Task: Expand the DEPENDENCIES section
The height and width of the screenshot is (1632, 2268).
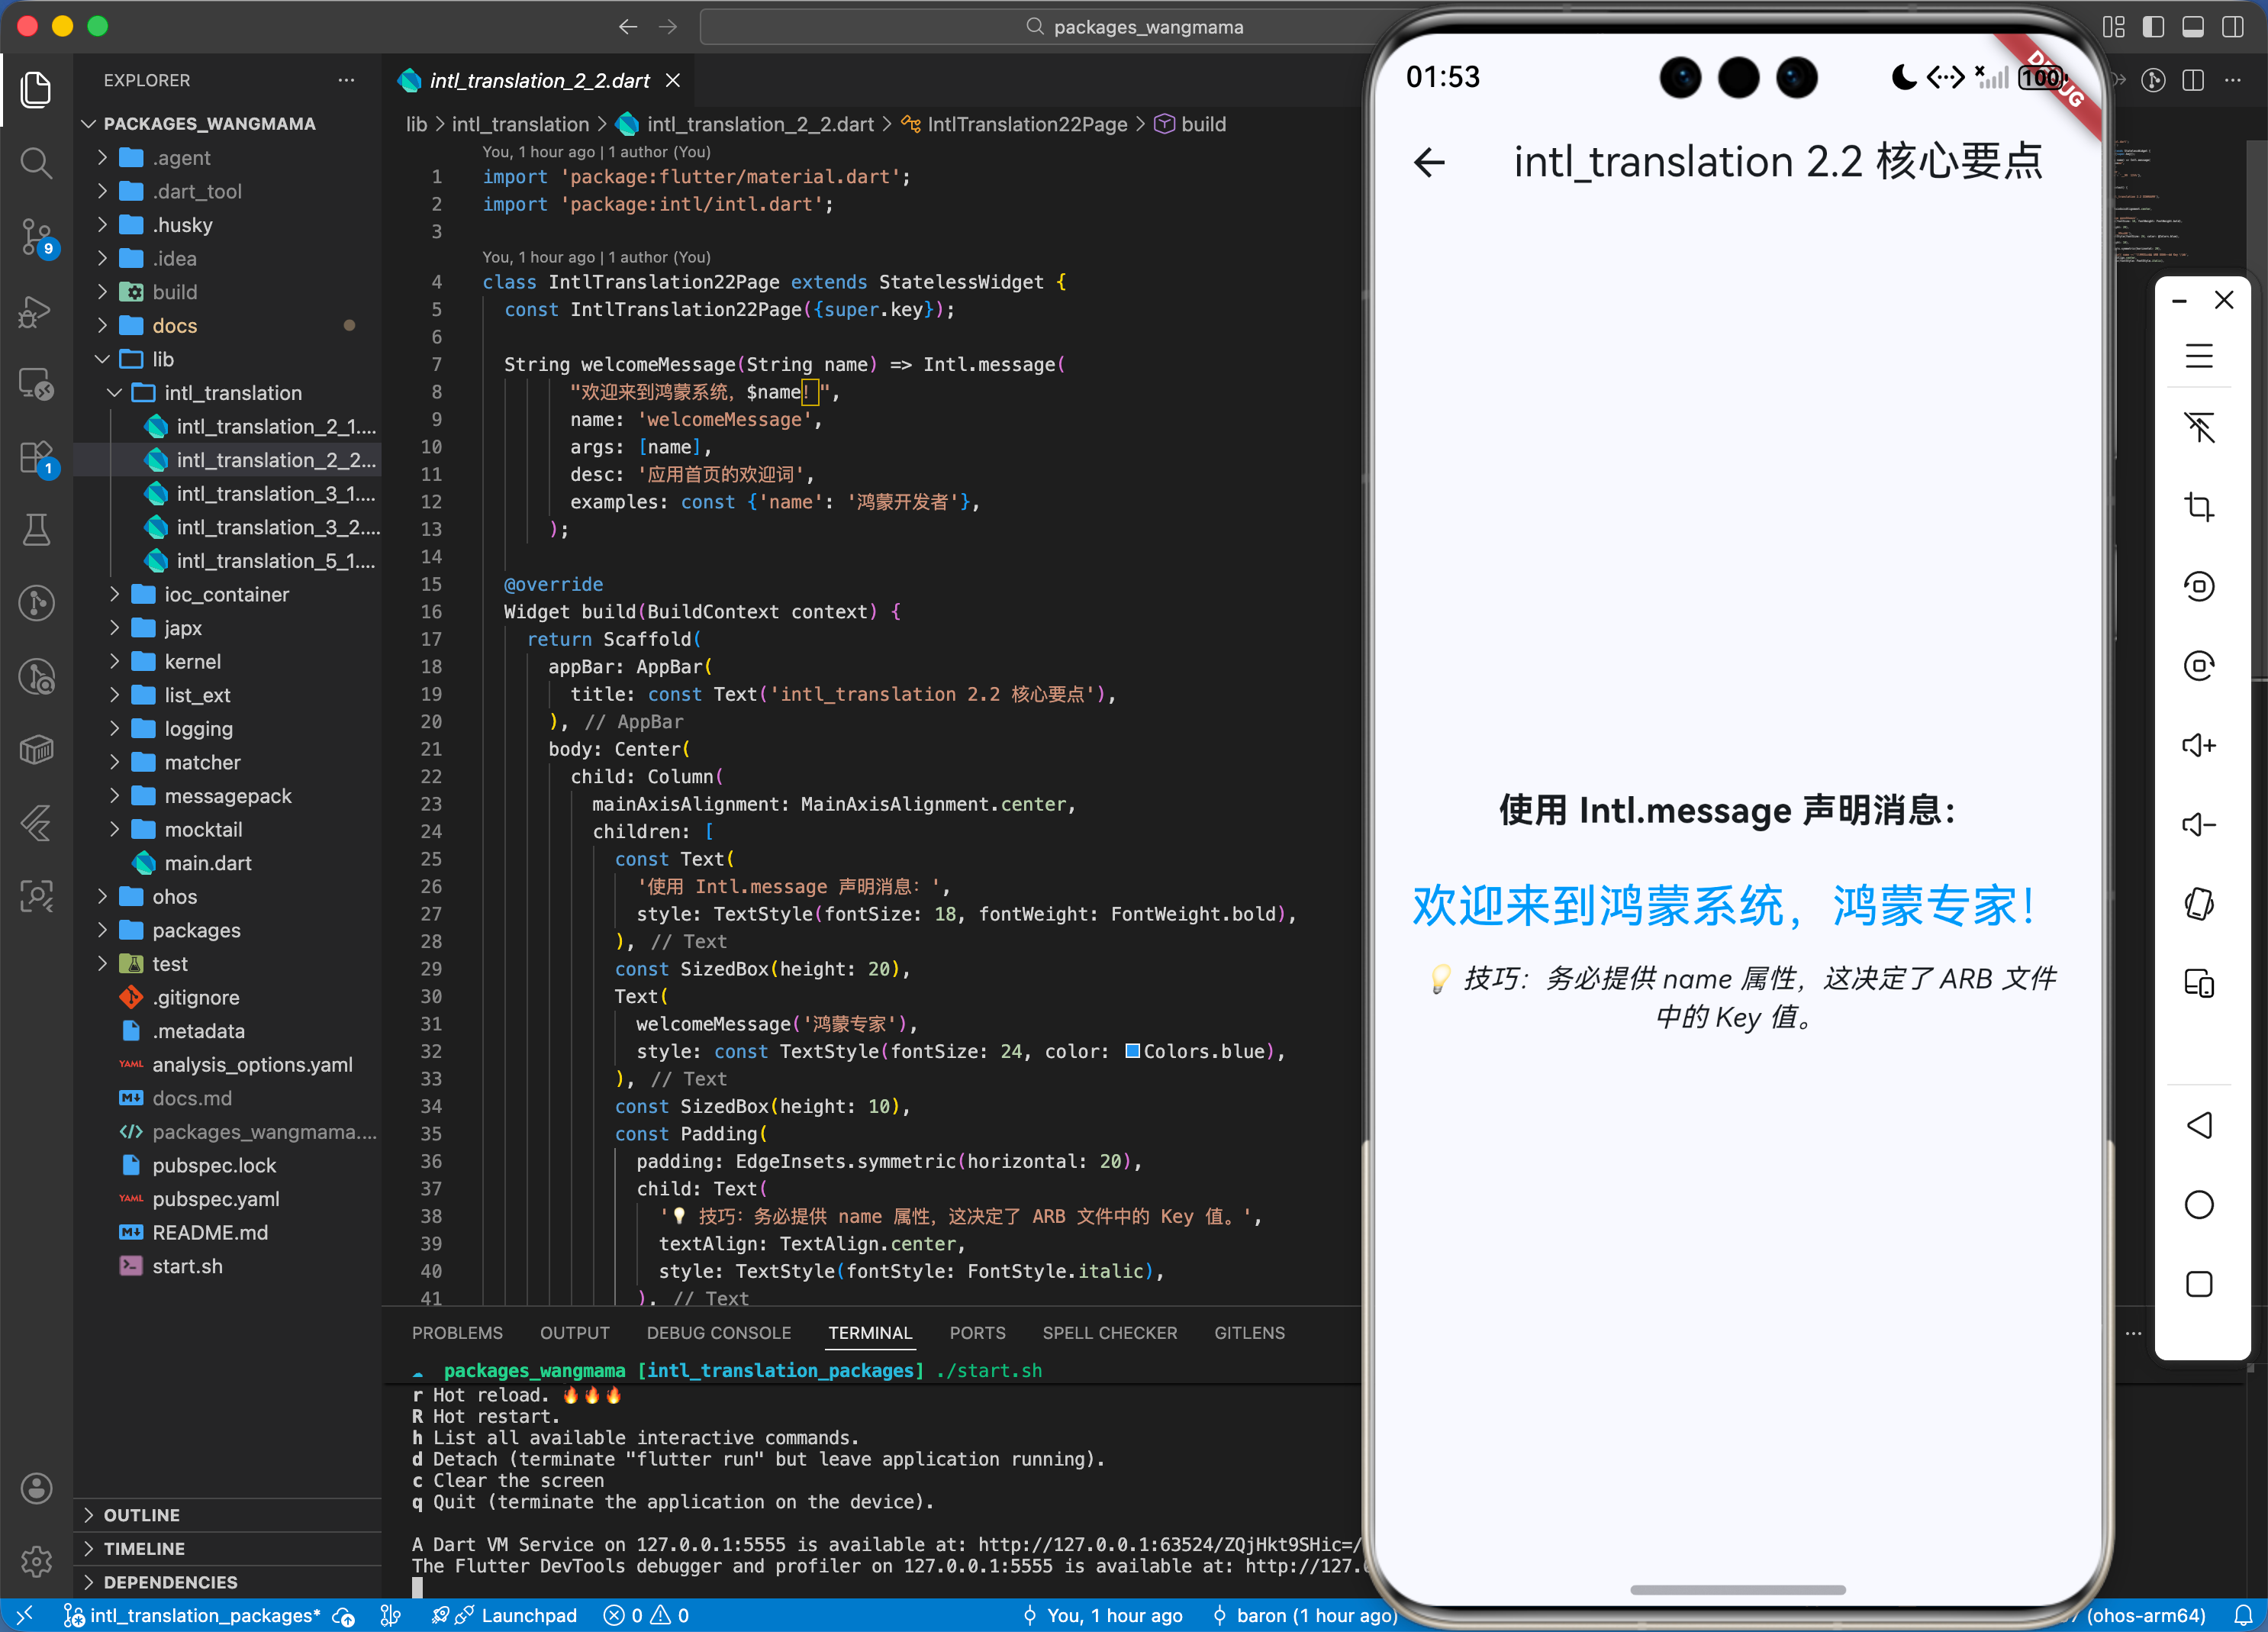Action: click(x=228, y=1582)
